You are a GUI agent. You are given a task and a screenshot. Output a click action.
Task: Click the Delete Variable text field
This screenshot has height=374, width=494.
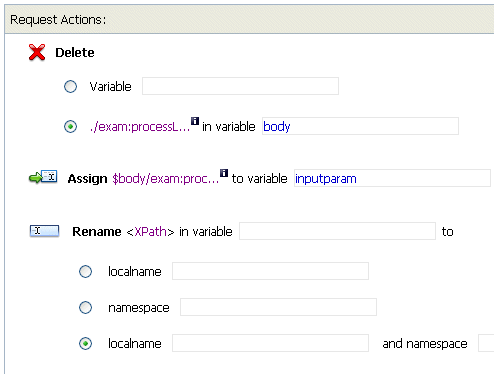click(x=240, y=86)
